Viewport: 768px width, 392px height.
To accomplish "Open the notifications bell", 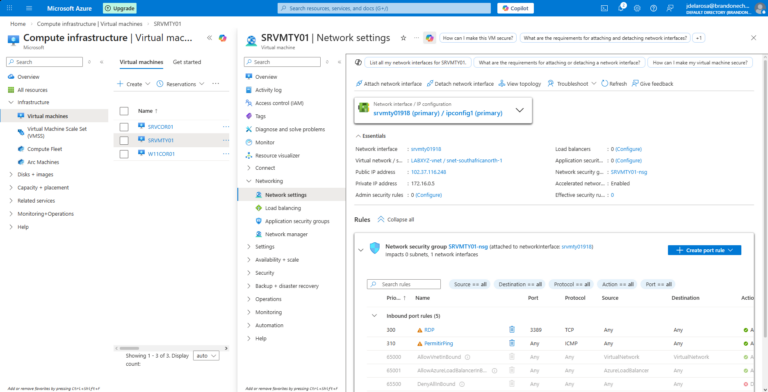I will click(x=621, y=8).
